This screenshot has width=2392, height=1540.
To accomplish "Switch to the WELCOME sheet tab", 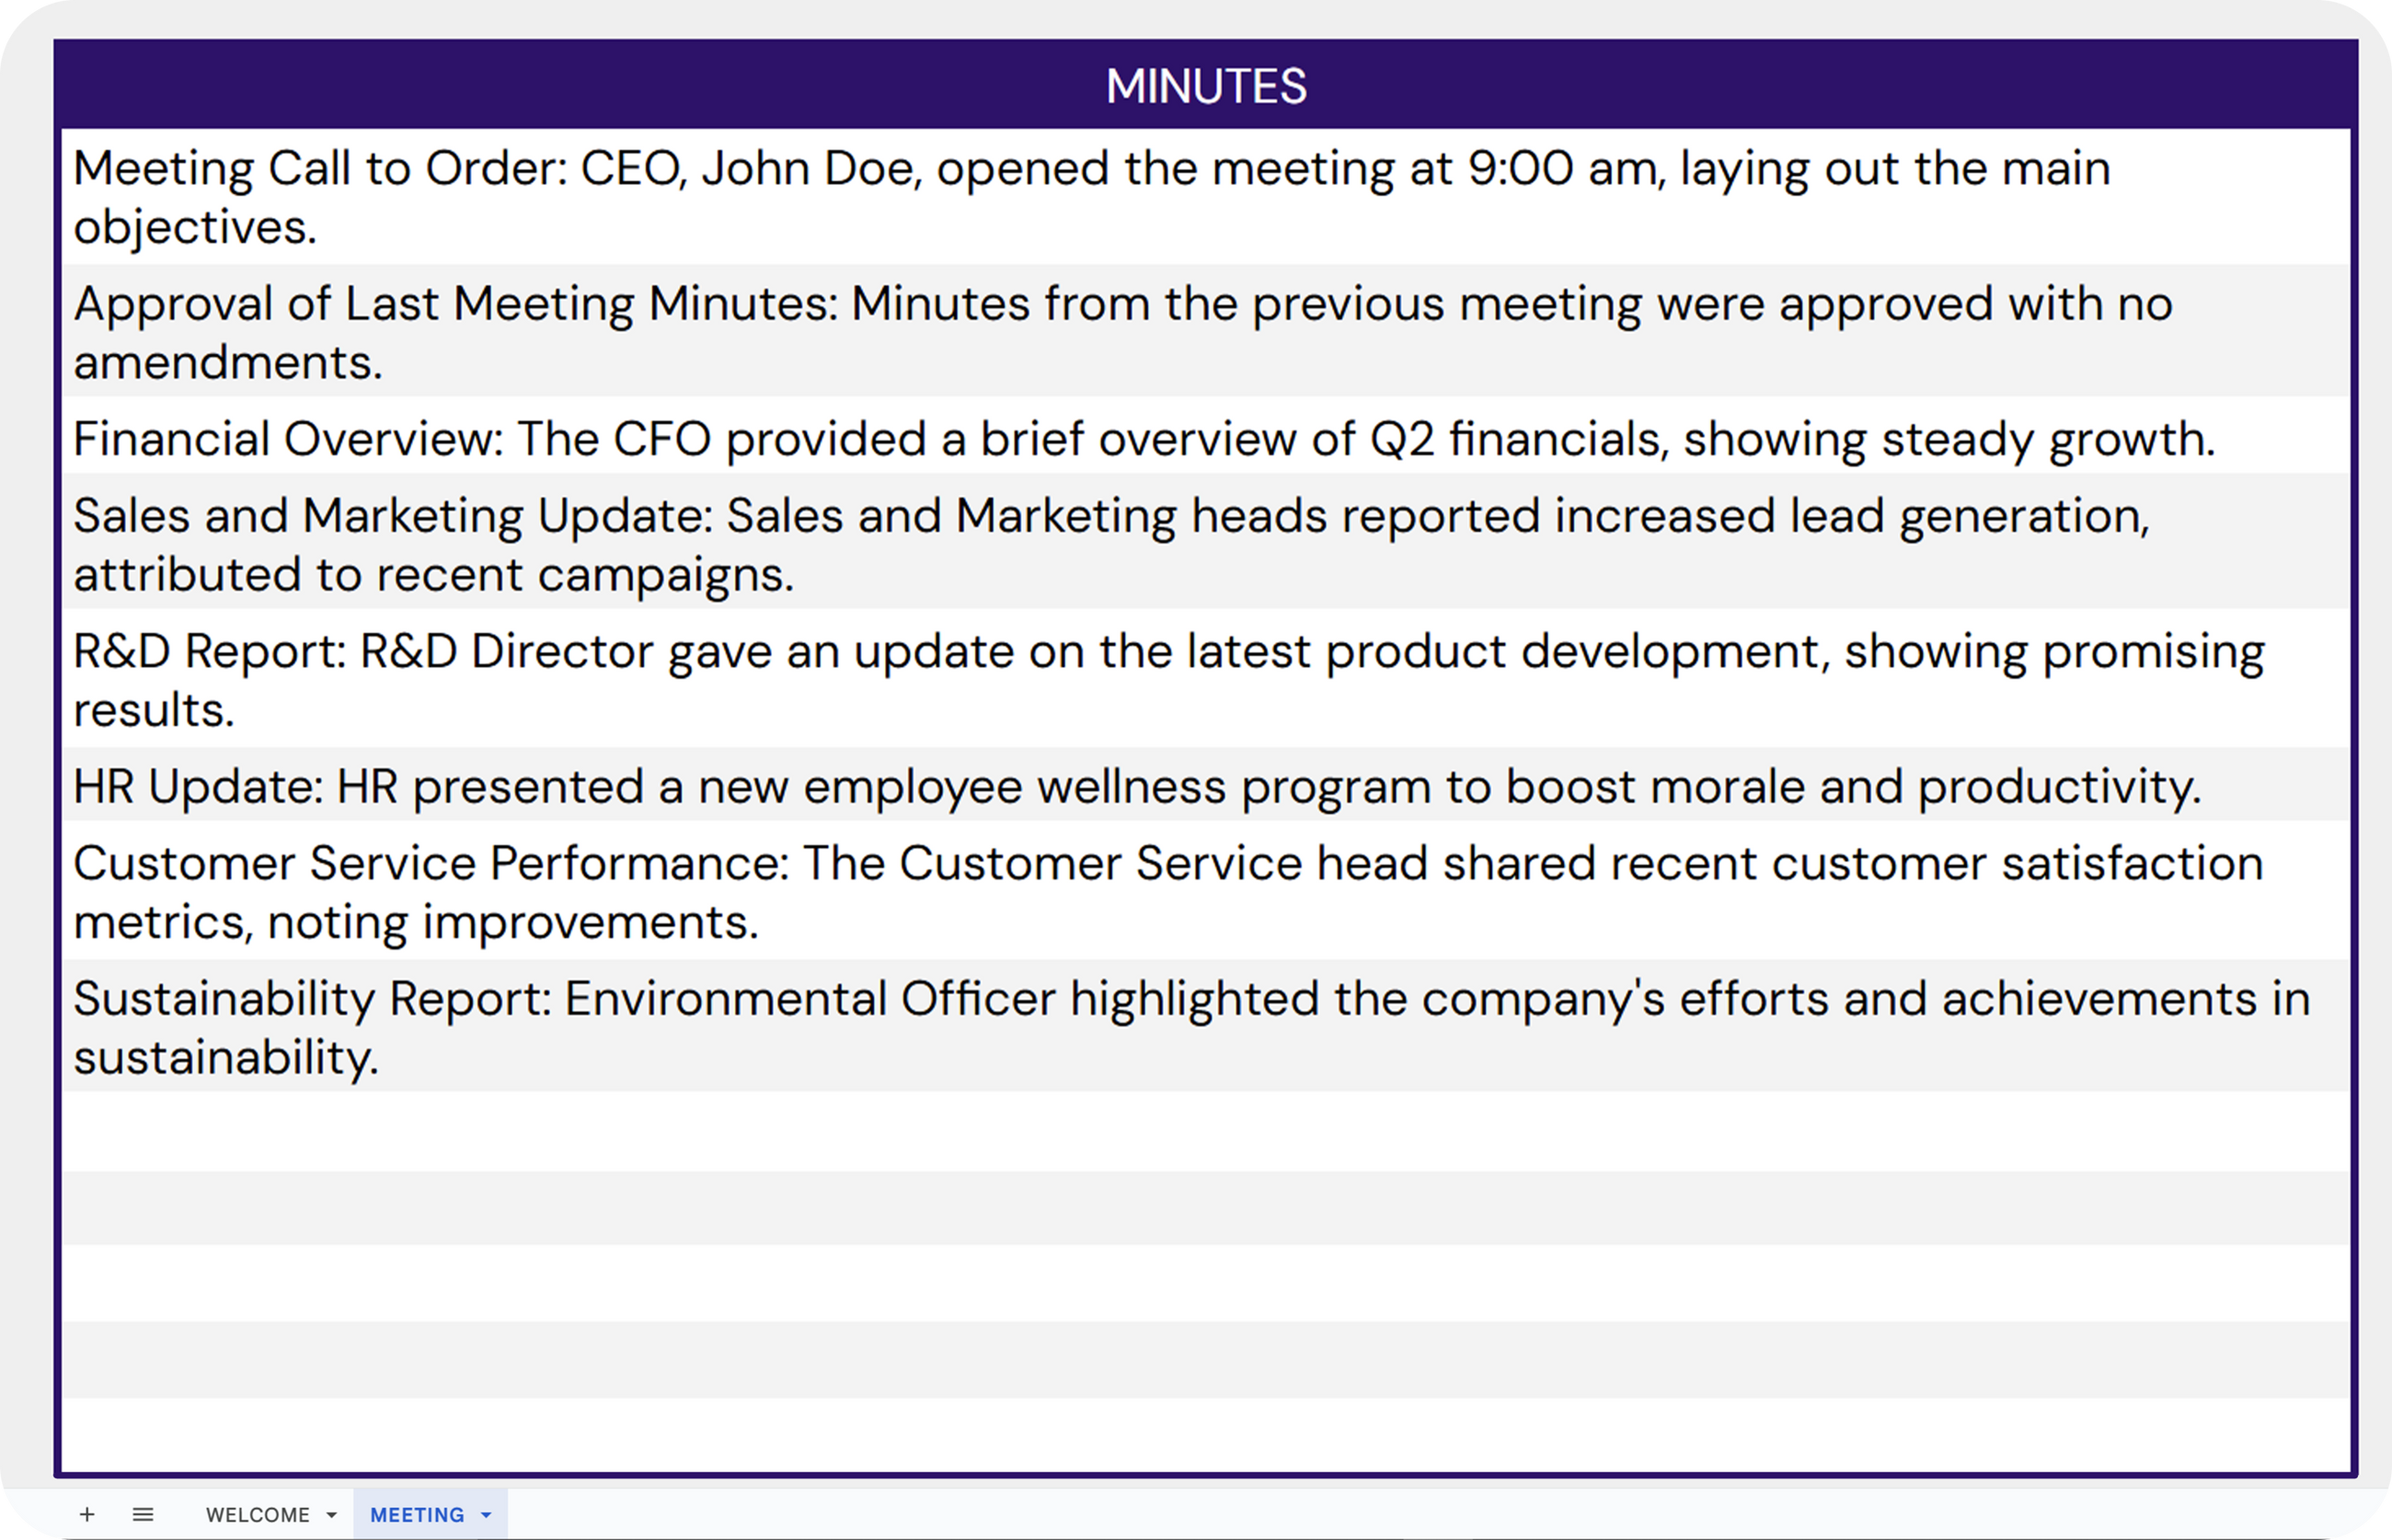I will coord(257,1514).
